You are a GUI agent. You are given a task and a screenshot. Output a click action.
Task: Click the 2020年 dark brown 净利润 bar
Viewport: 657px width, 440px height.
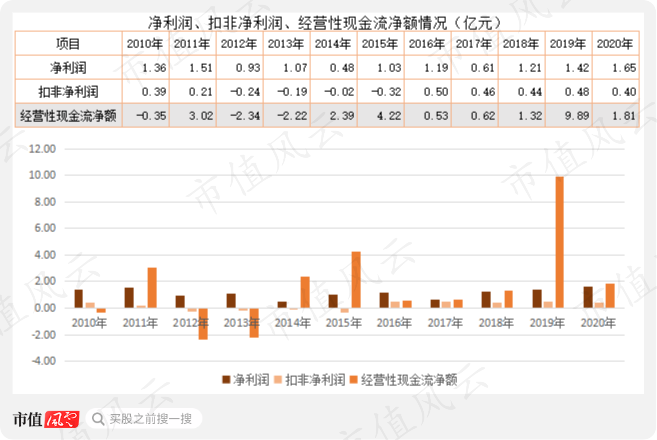[588, 297]
